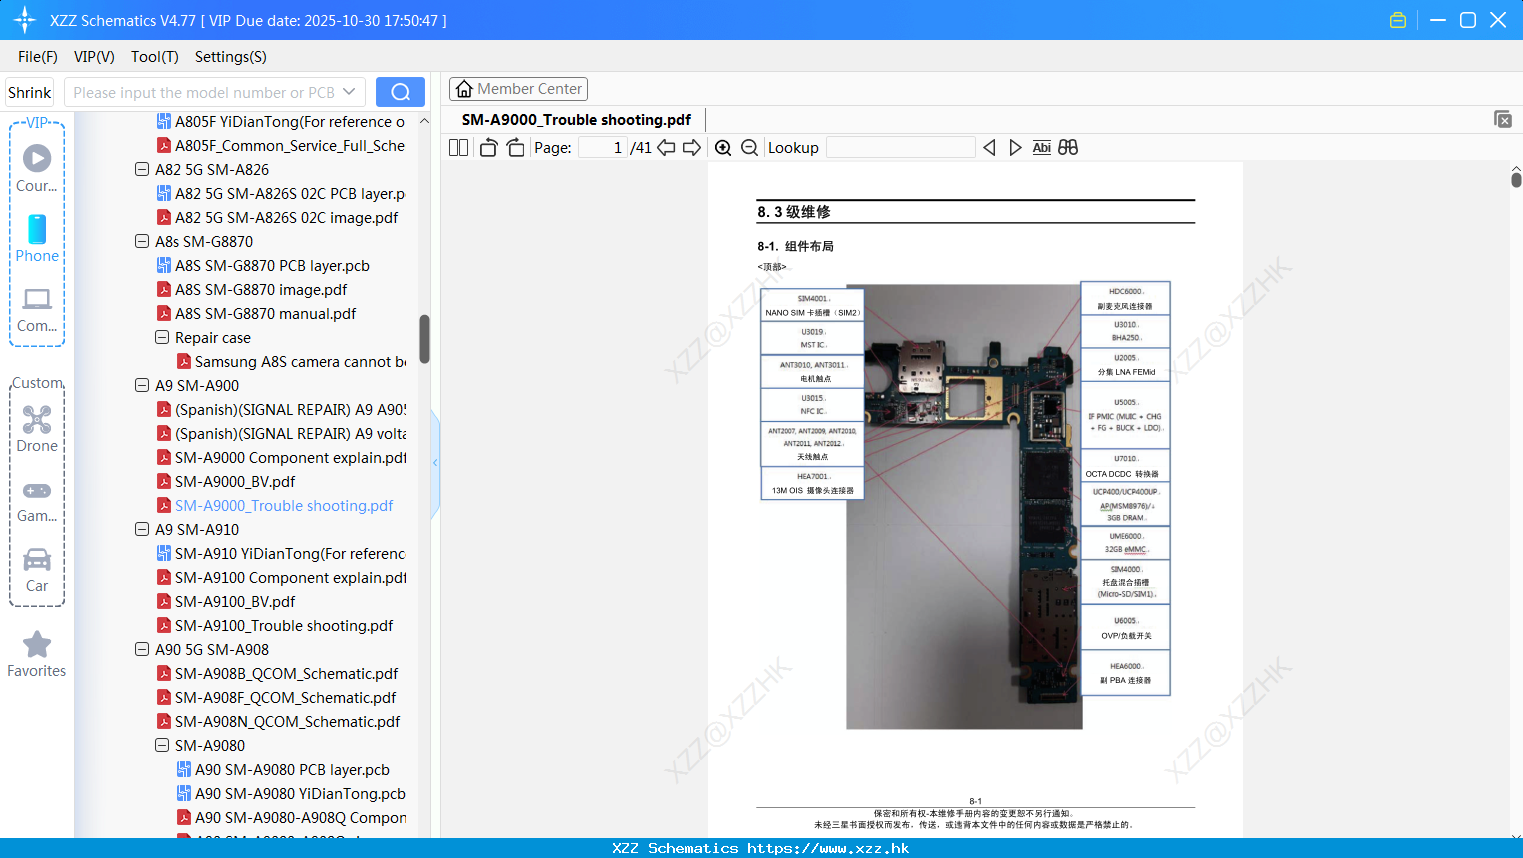Go to the previous PDF page
The width and height of the screenshot is (1523, 858).
[x=666, y=147]
